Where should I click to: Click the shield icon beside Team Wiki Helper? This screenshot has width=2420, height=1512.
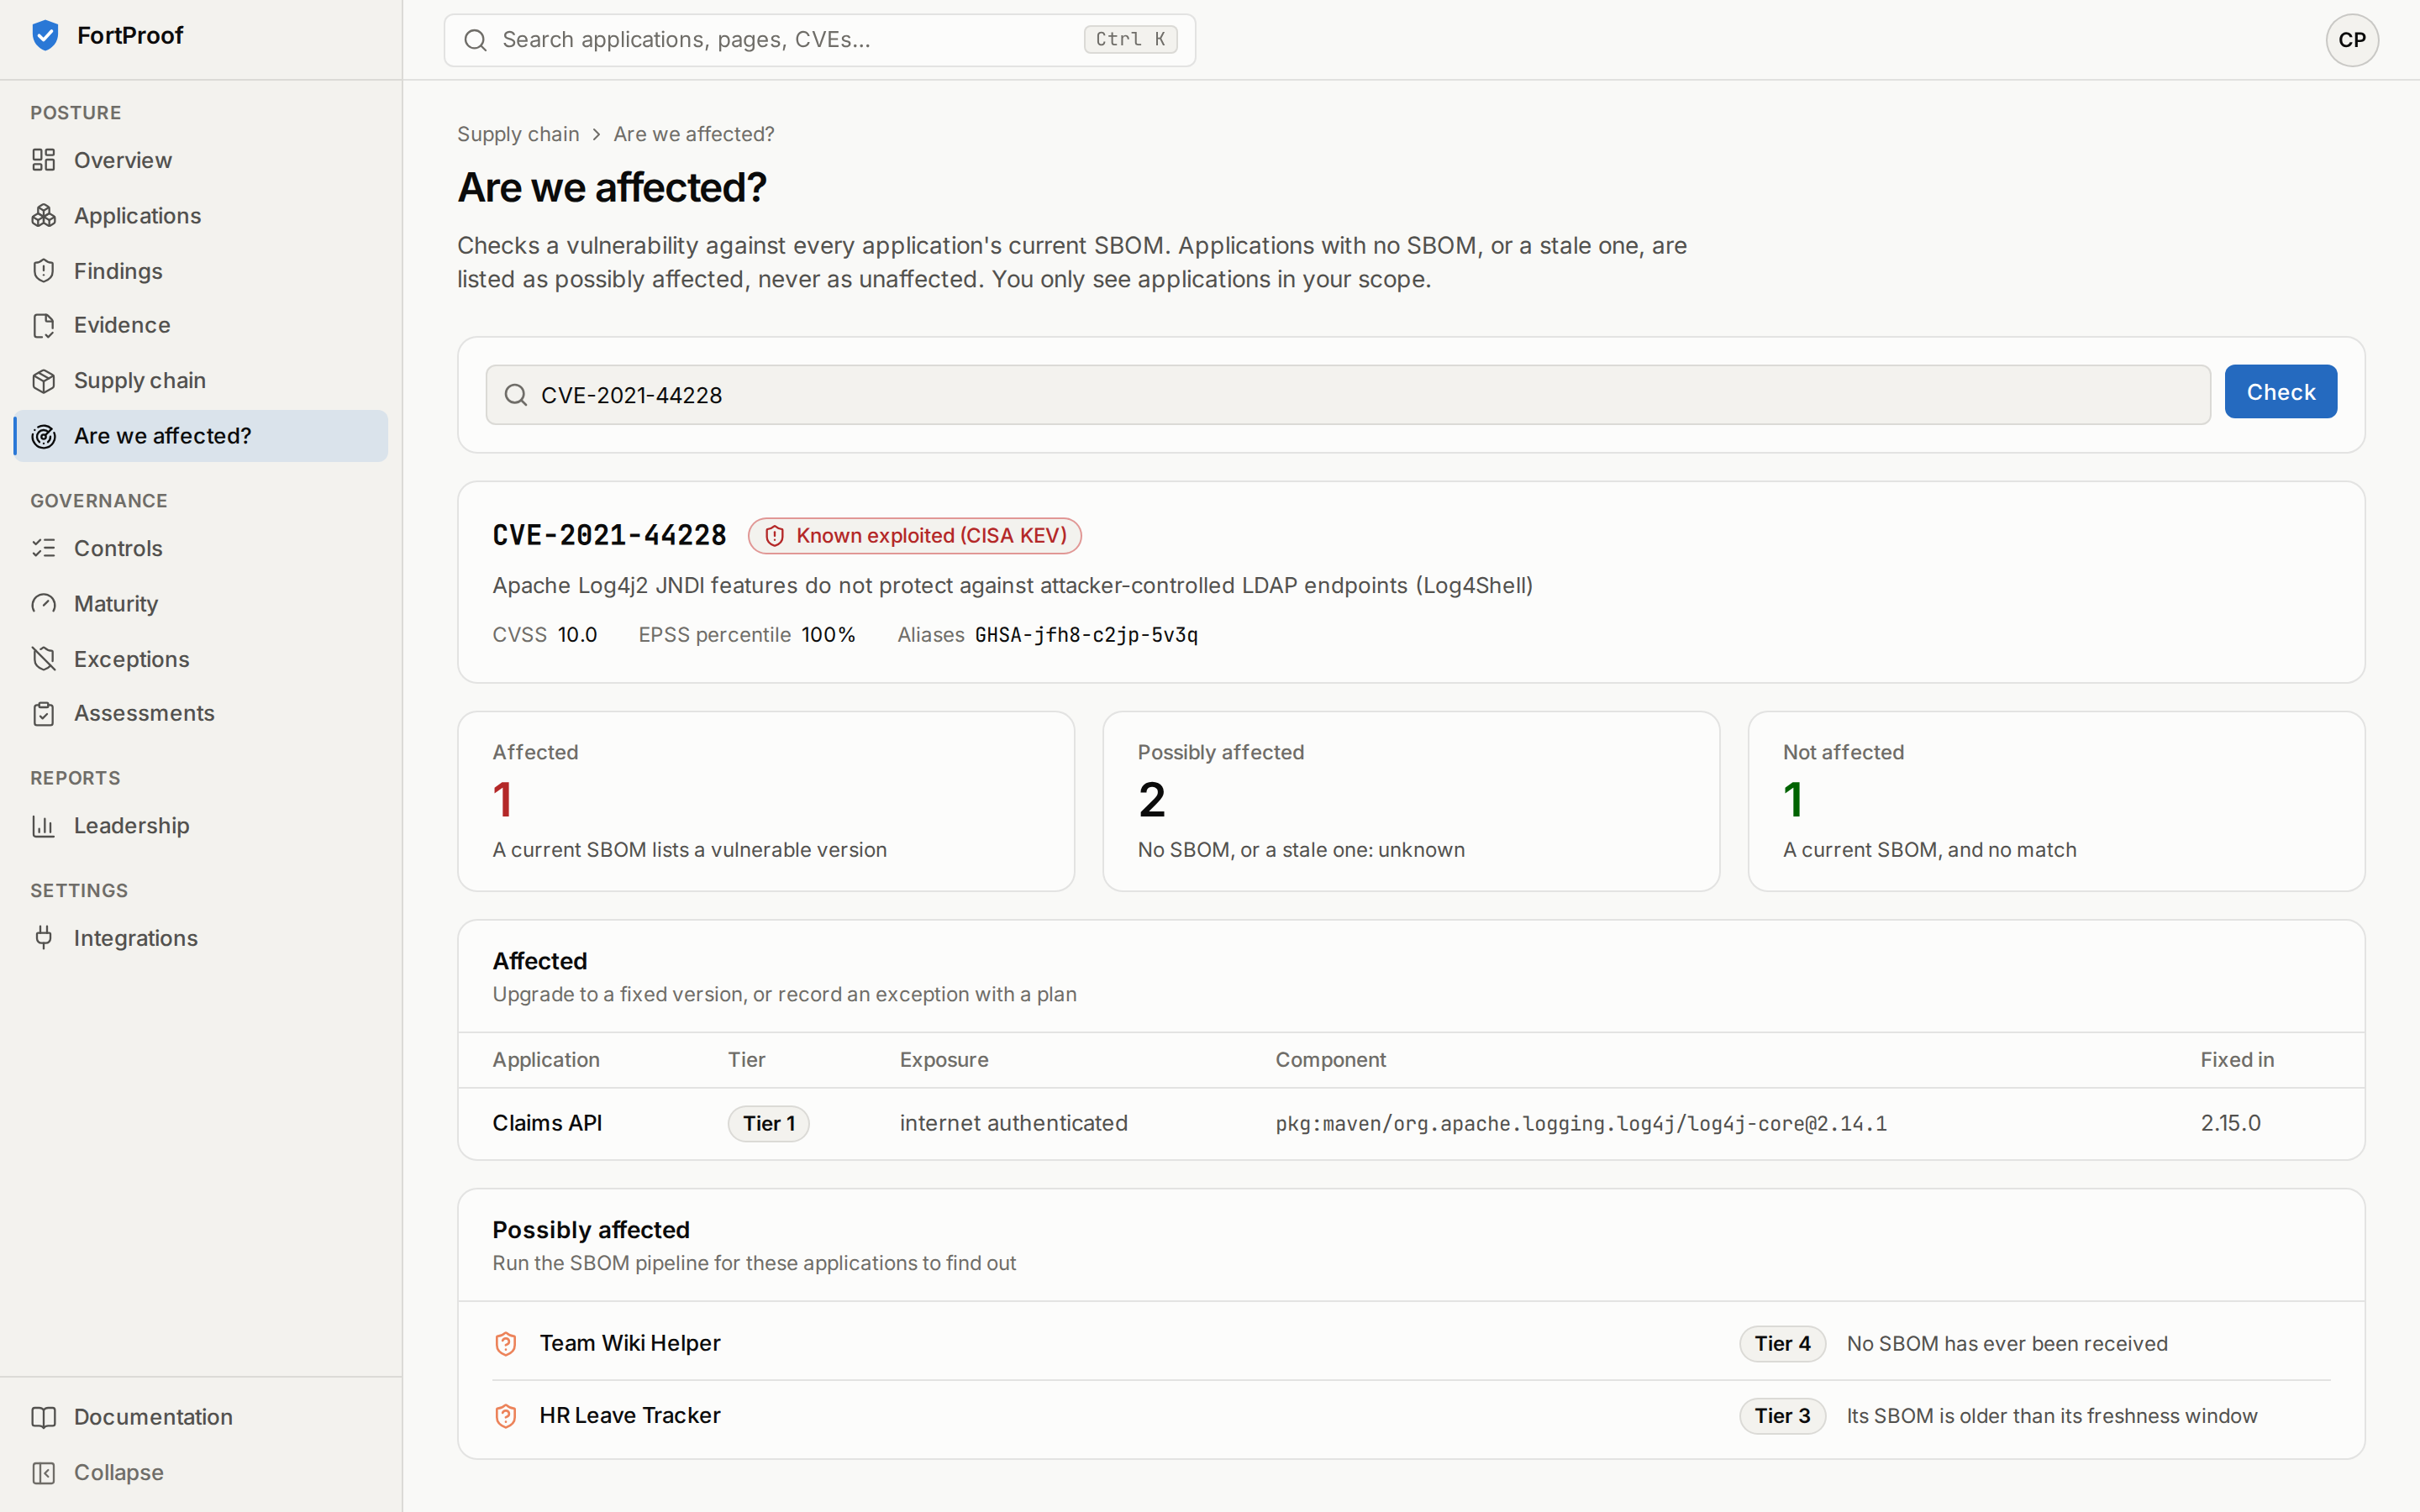(x=506, y=1343)
